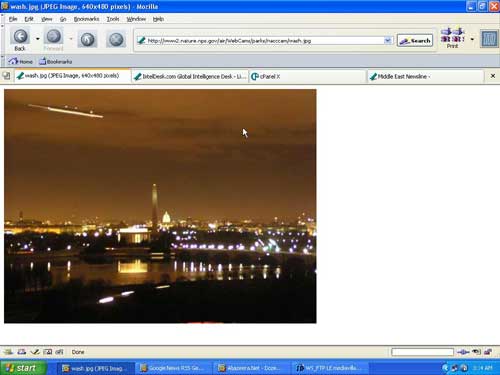
Task: Open the Windows Start menu
Action: tap(23, 368)
